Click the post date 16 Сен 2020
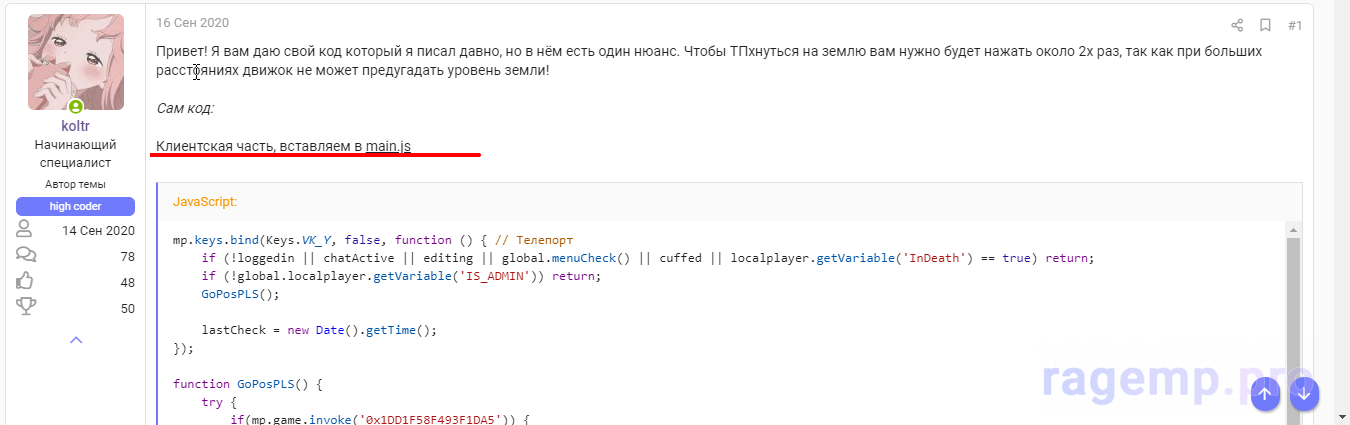 click(192, 22)
